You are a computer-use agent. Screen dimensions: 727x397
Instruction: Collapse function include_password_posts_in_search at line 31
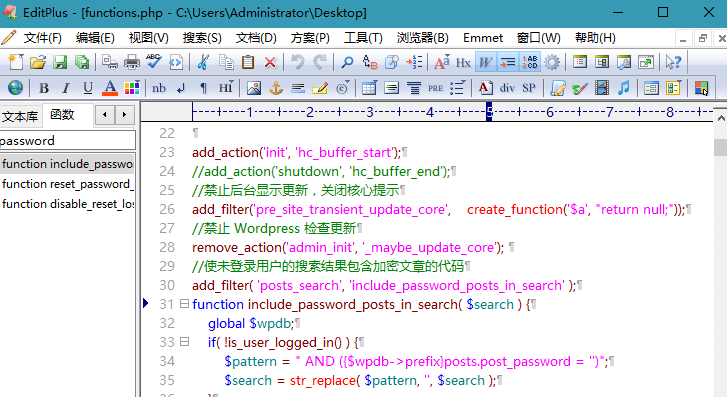(185, 304)
